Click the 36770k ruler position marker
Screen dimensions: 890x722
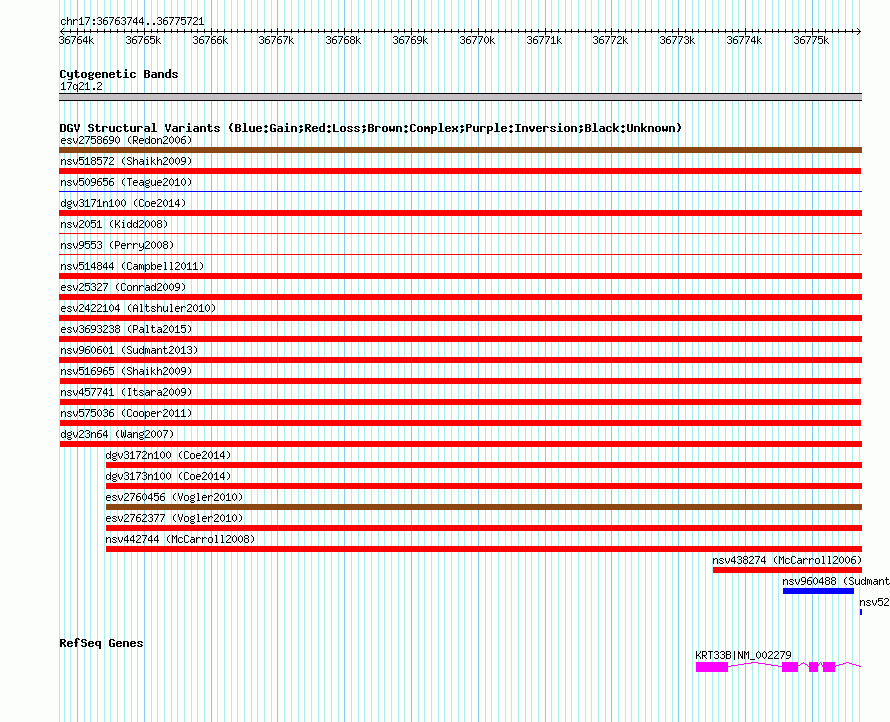(x=477, y=40)
